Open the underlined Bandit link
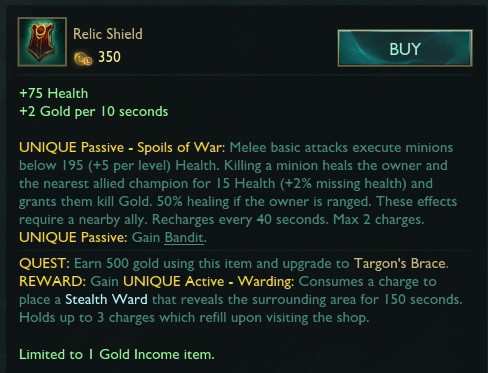 (184, 238)
